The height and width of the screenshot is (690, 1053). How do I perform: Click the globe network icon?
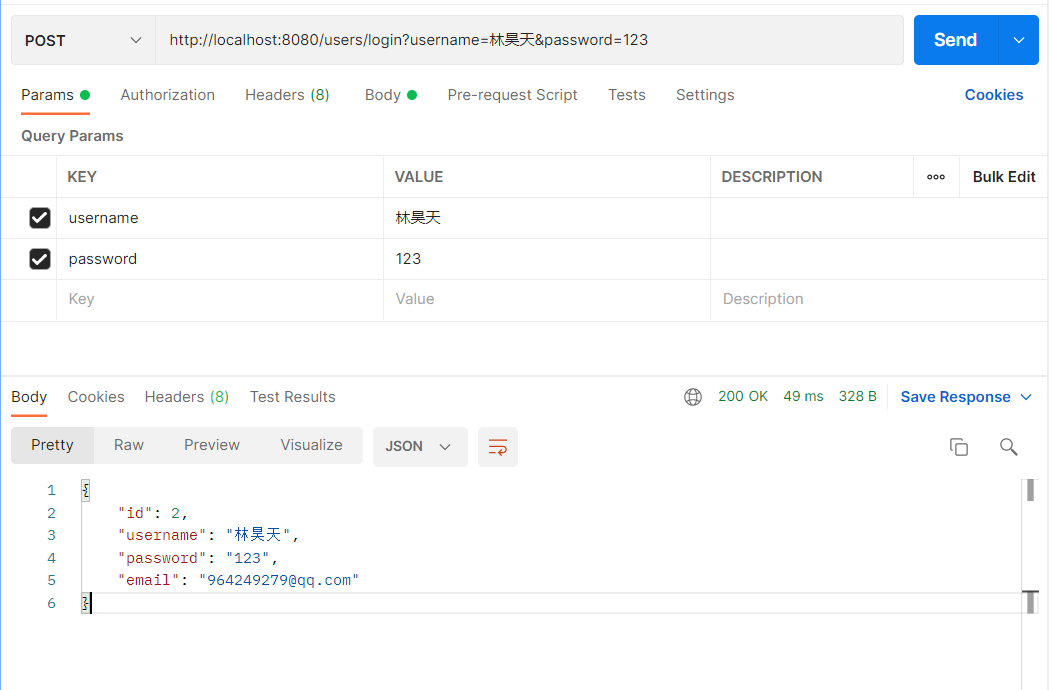point(692,397)
